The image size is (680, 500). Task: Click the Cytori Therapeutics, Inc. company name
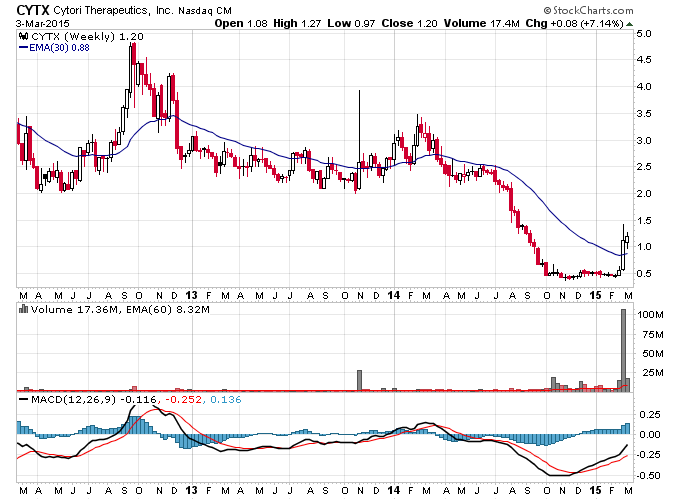pos(113,10)
